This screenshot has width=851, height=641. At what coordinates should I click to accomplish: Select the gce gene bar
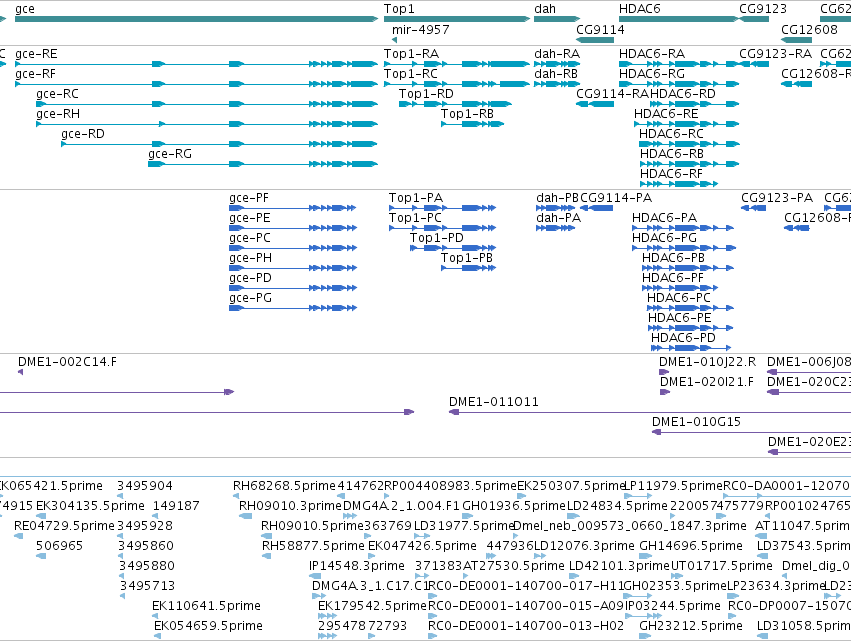[196, 19]
